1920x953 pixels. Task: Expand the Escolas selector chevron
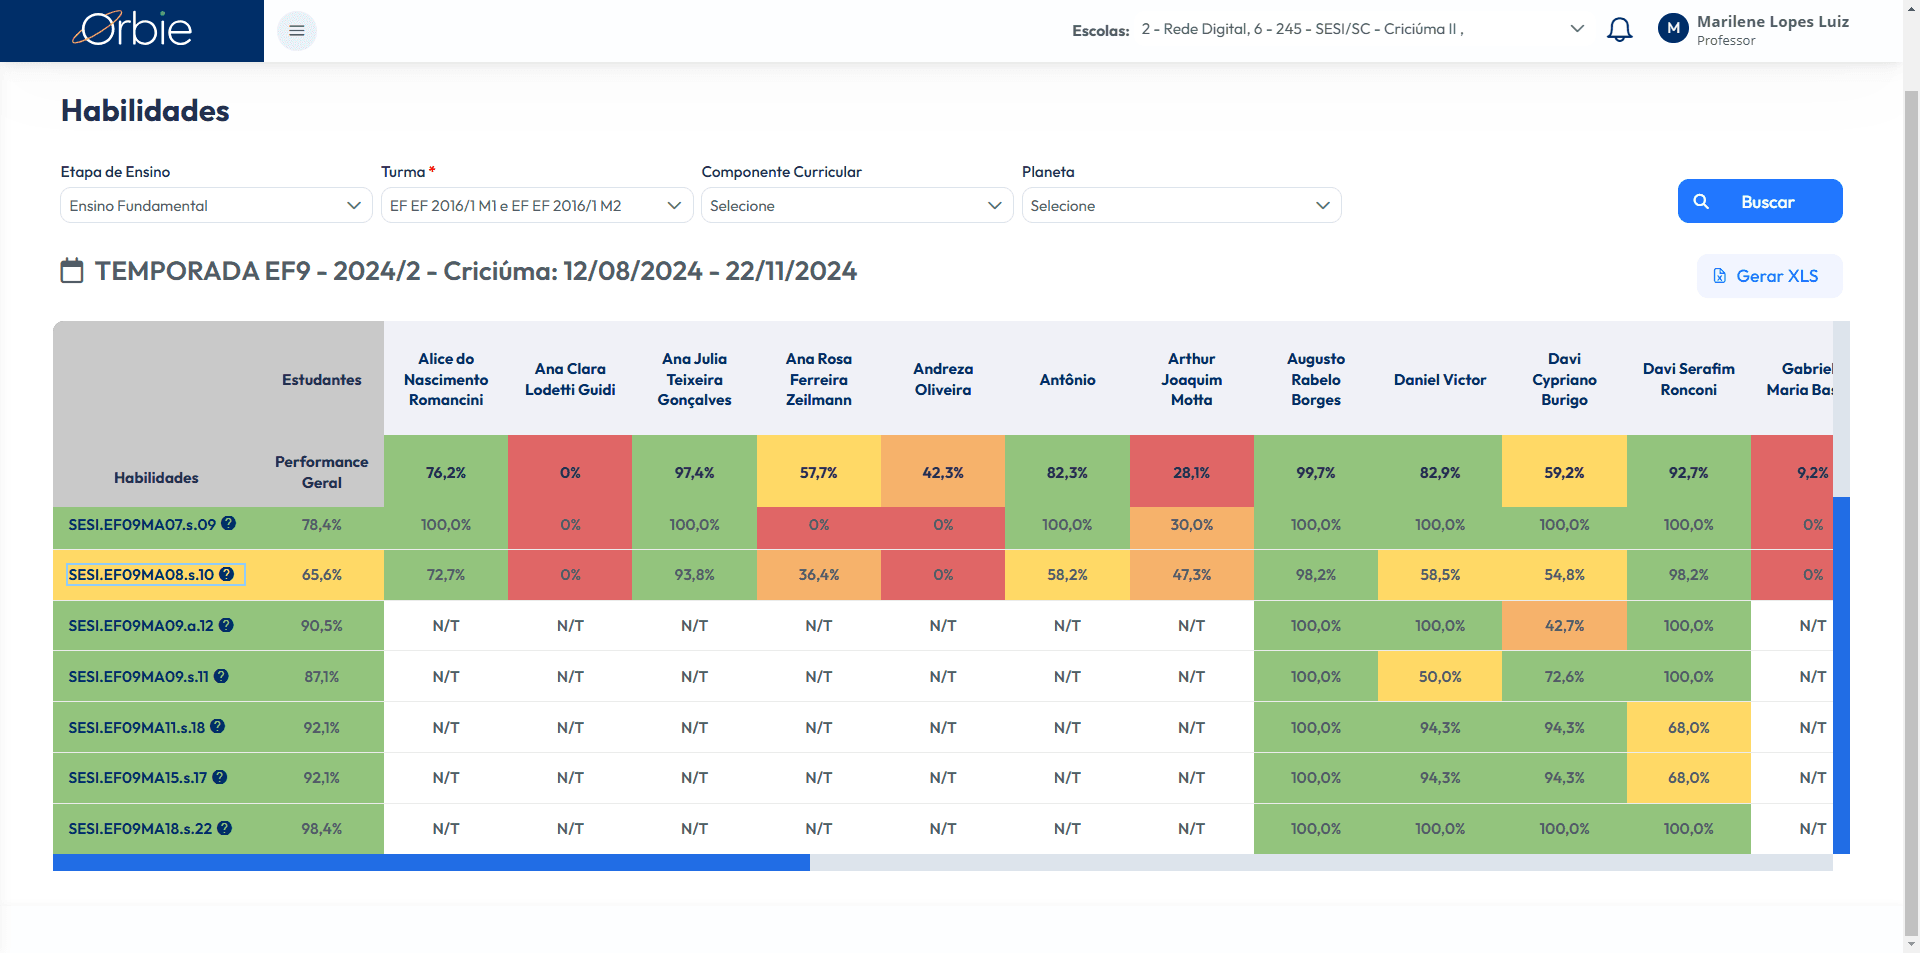1577,29
